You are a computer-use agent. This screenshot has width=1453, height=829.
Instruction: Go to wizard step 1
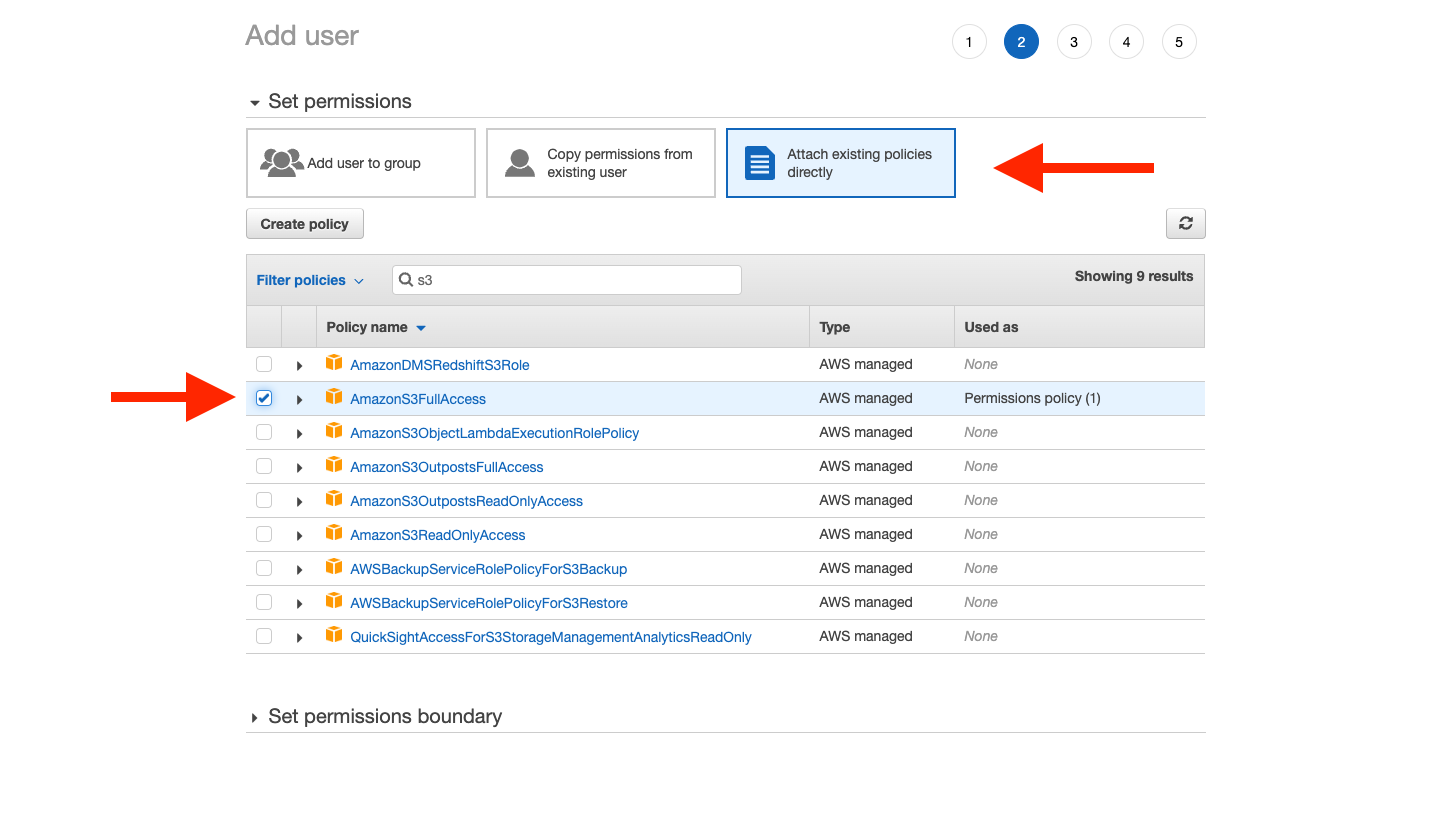pos(969,42)
